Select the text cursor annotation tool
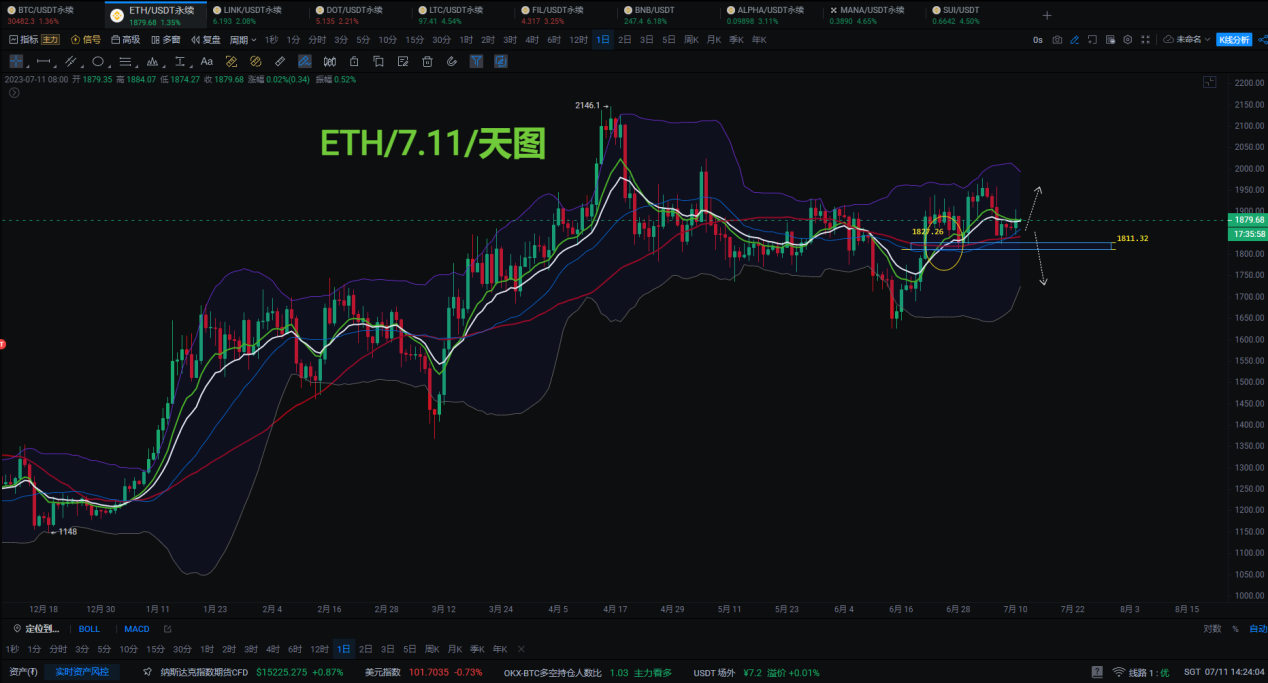Screen dimensions: 1268x683 [180, 61]
